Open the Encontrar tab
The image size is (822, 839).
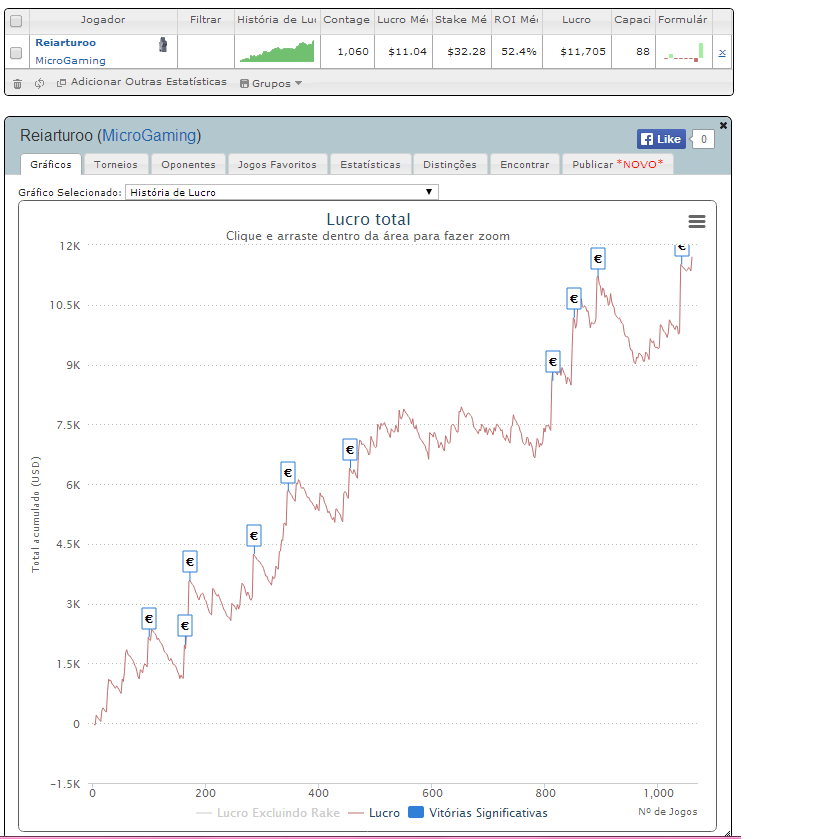point(525,164)
